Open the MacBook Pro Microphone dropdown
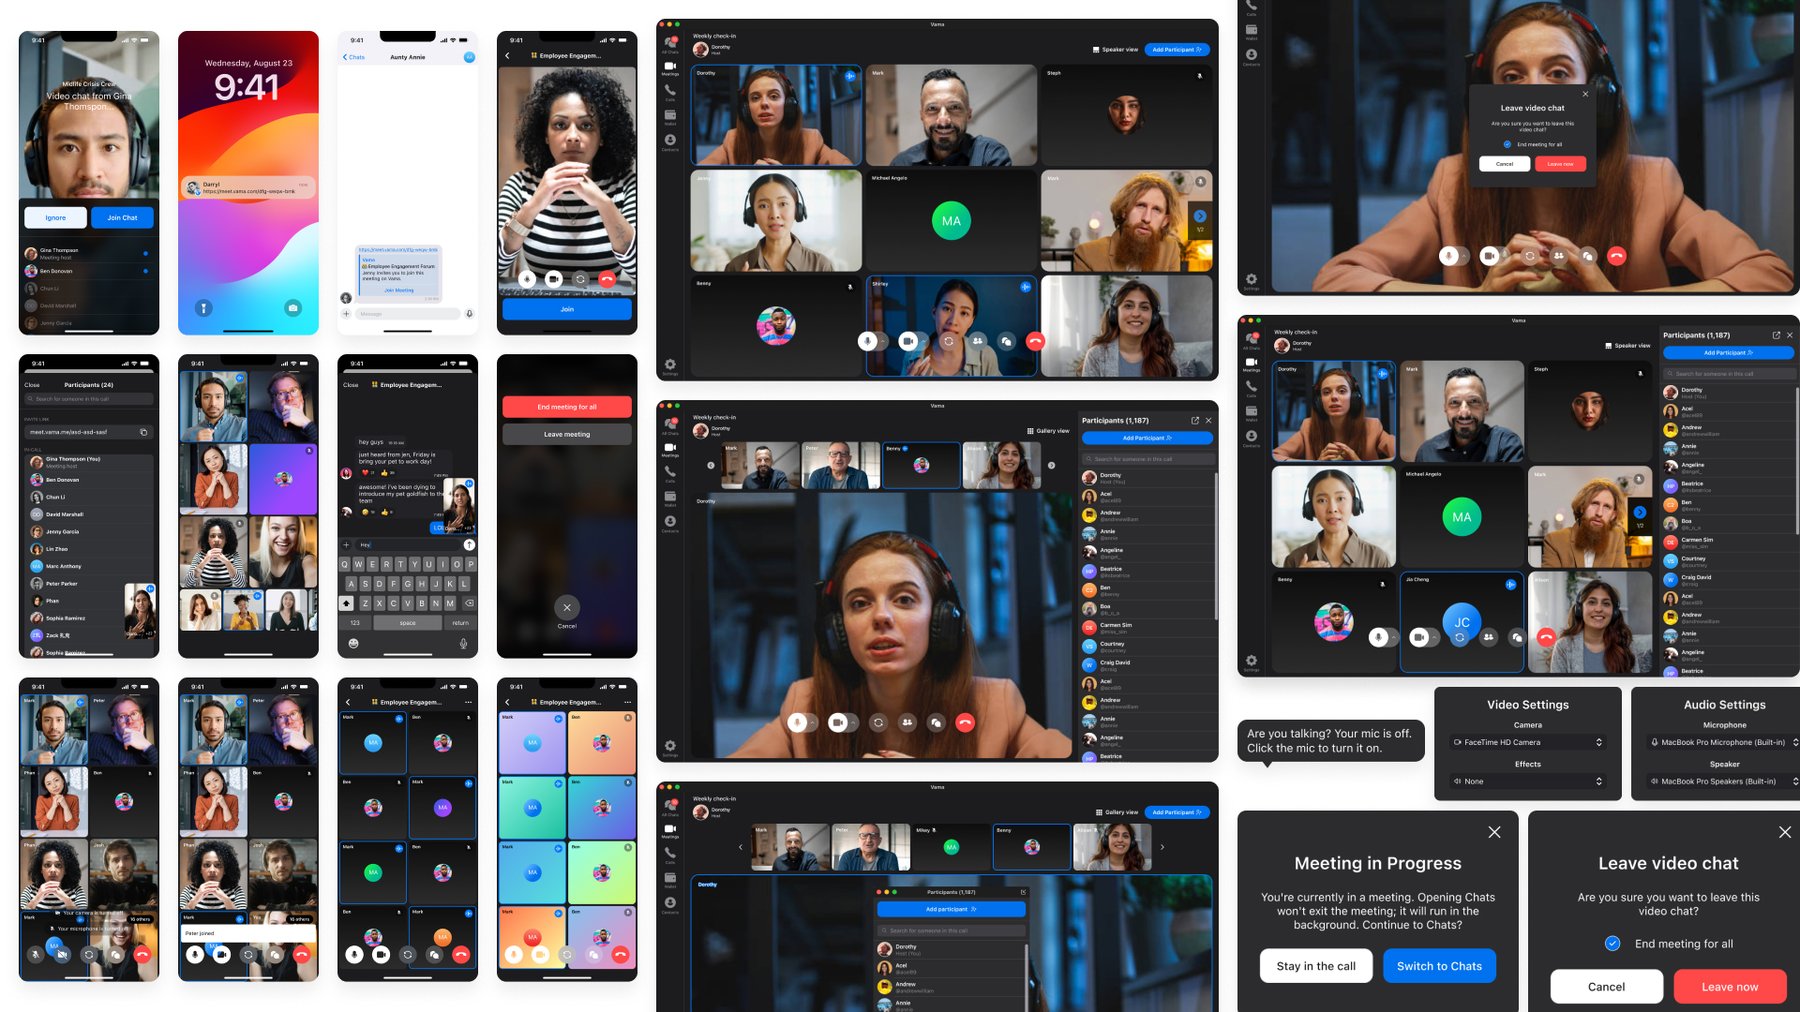Screen dimensions: 1800x1012 coord(1724,742)
